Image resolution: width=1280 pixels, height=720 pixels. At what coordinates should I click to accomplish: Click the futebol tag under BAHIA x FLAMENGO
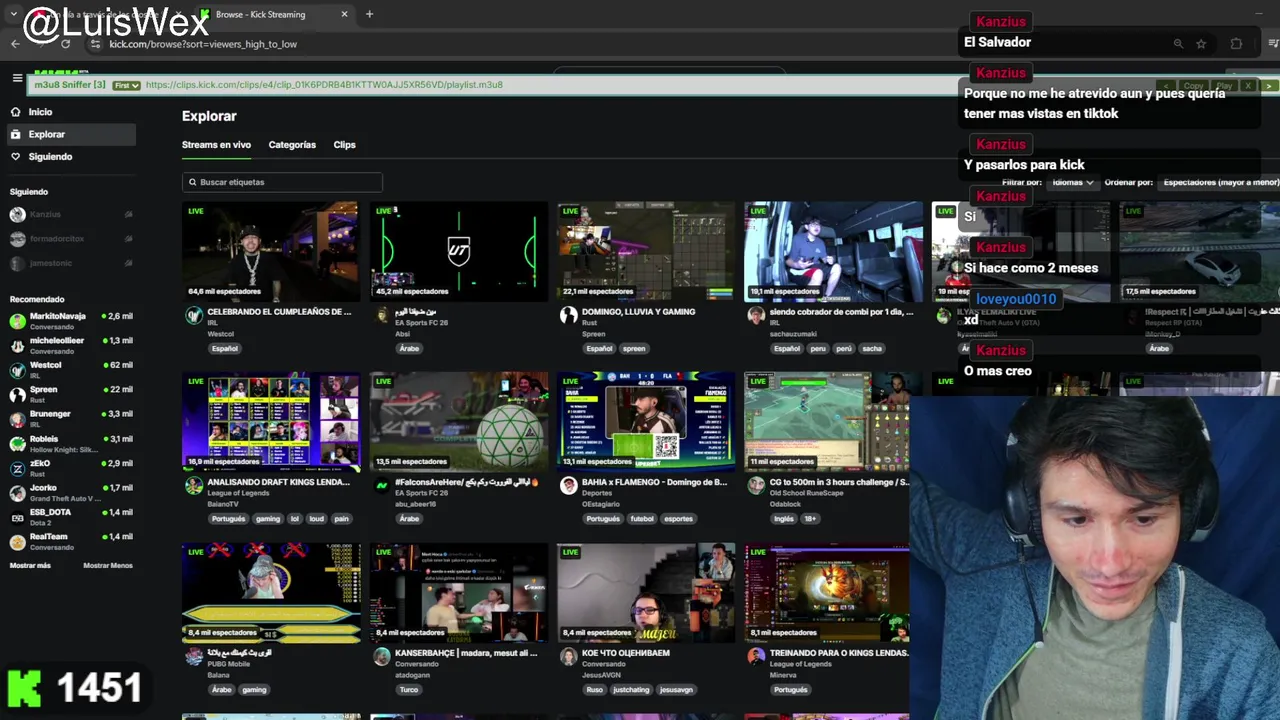[642, 519]
